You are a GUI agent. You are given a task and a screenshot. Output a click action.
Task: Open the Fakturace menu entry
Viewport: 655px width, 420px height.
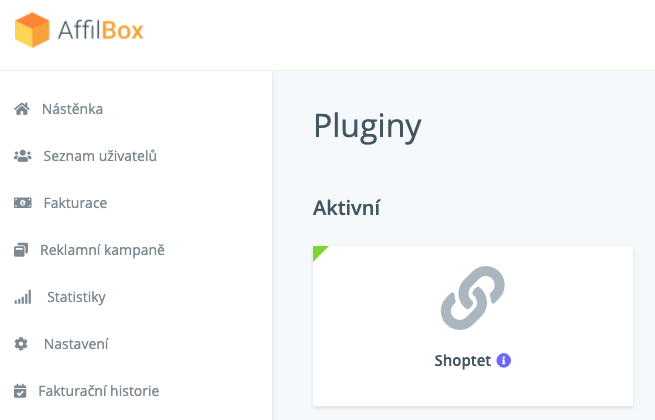pyautogui.click(x=76, y=203)
